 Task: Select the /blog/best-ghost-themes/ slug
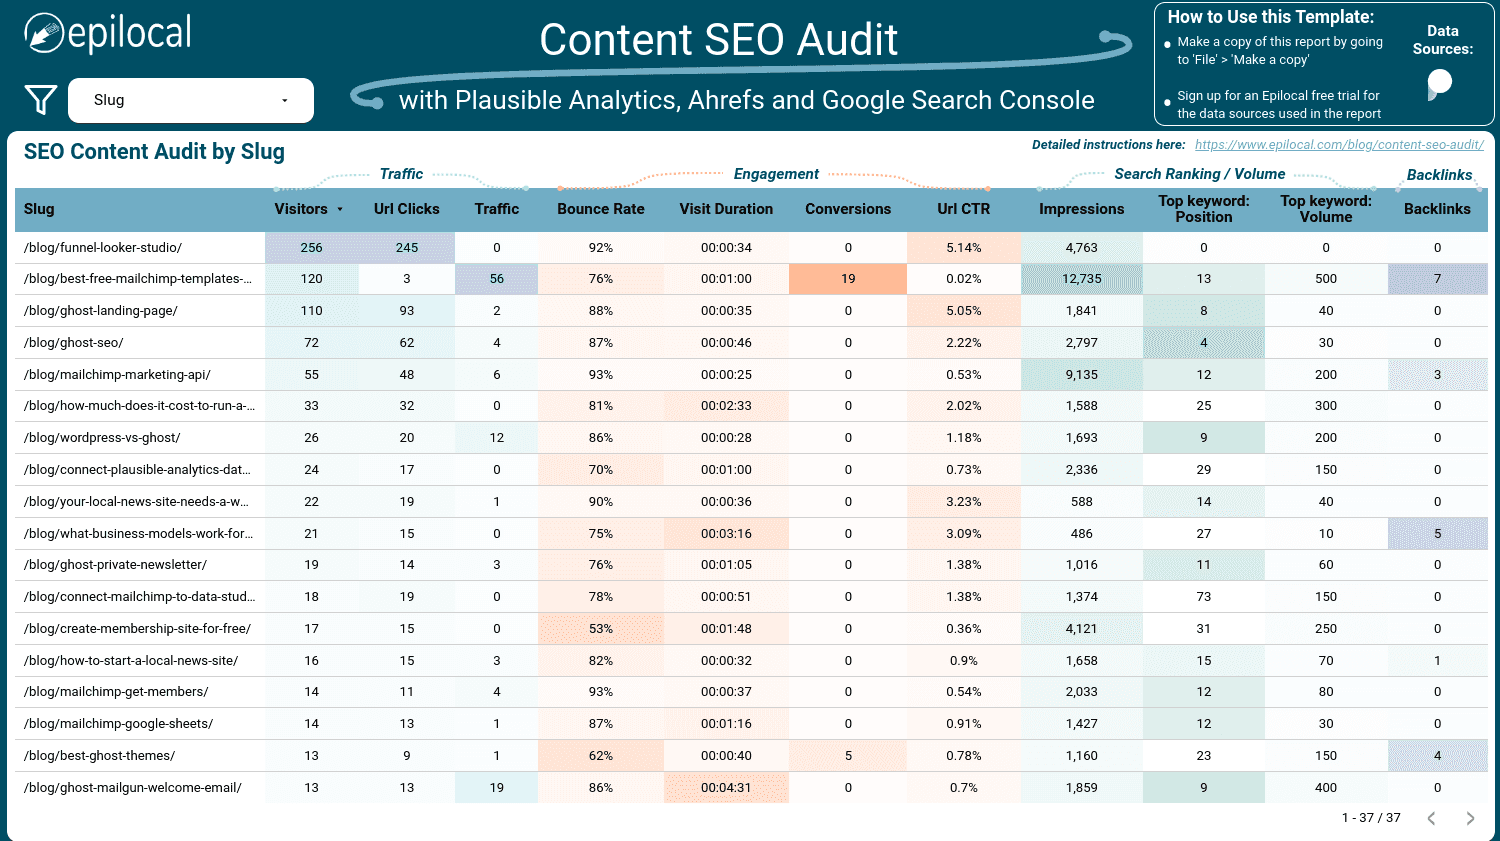99,756
